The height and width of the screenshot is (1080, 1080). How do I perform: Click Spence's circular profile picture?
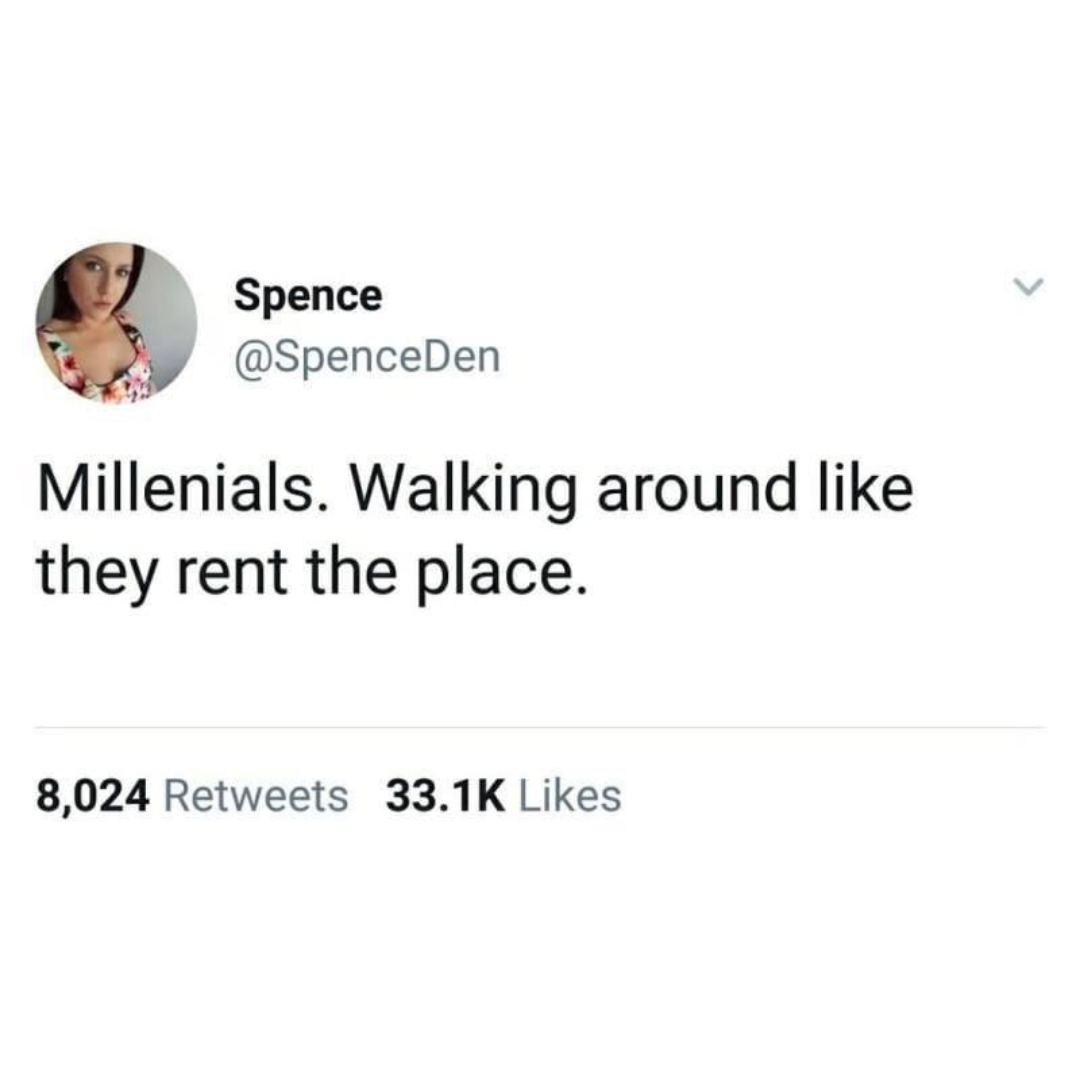[116, 322]
